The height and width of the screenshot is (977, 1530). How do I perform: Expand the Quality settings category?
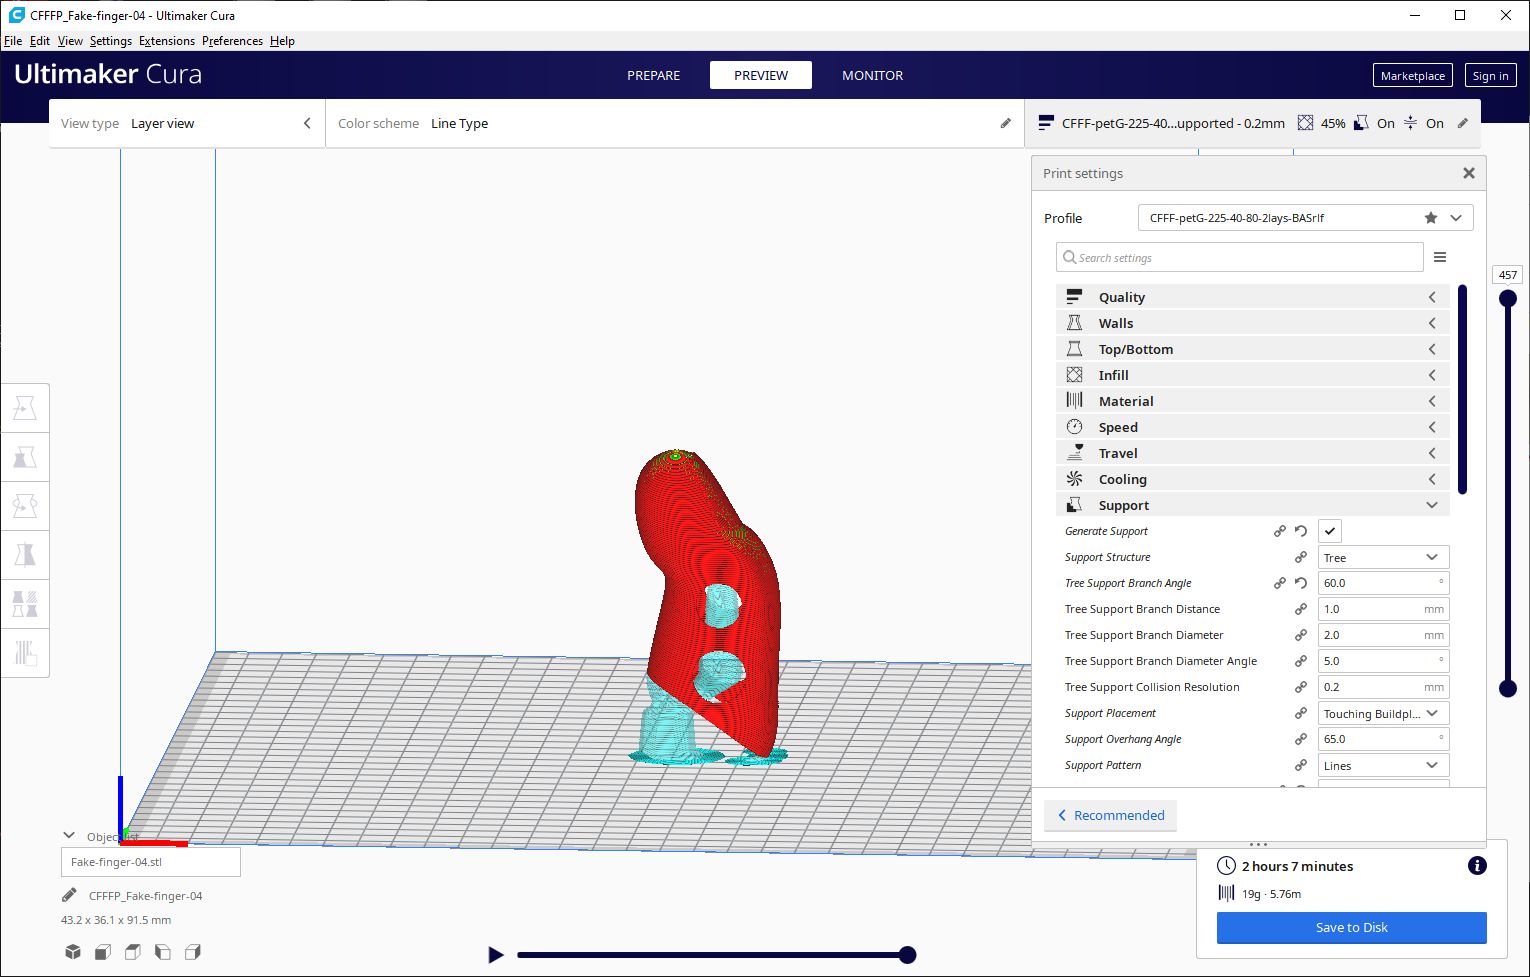pyautogui.click(x=1252, y=297)
